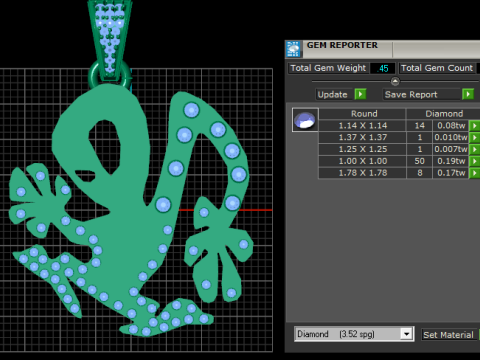Click the 0.007tw weight cell

pyautogui.click(x=451, y=149)
